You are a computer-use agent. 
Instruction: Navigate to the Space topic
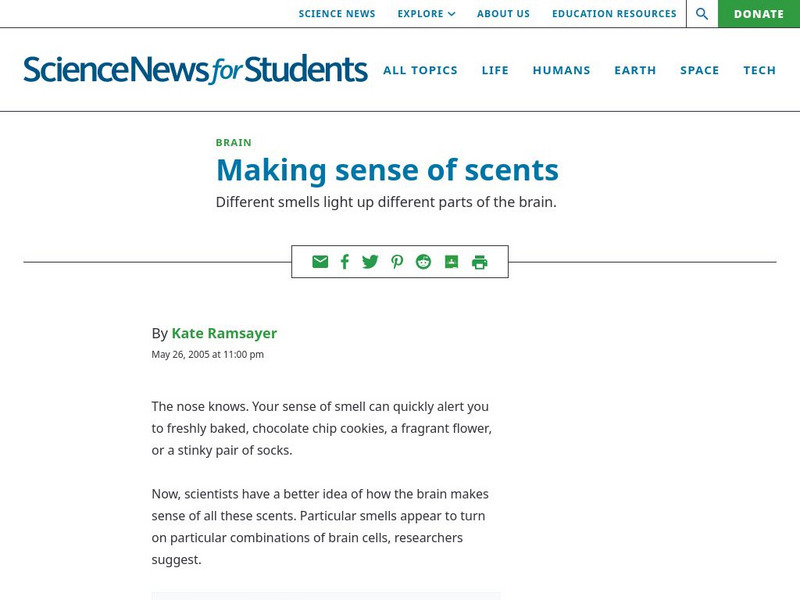pos(700,70)
